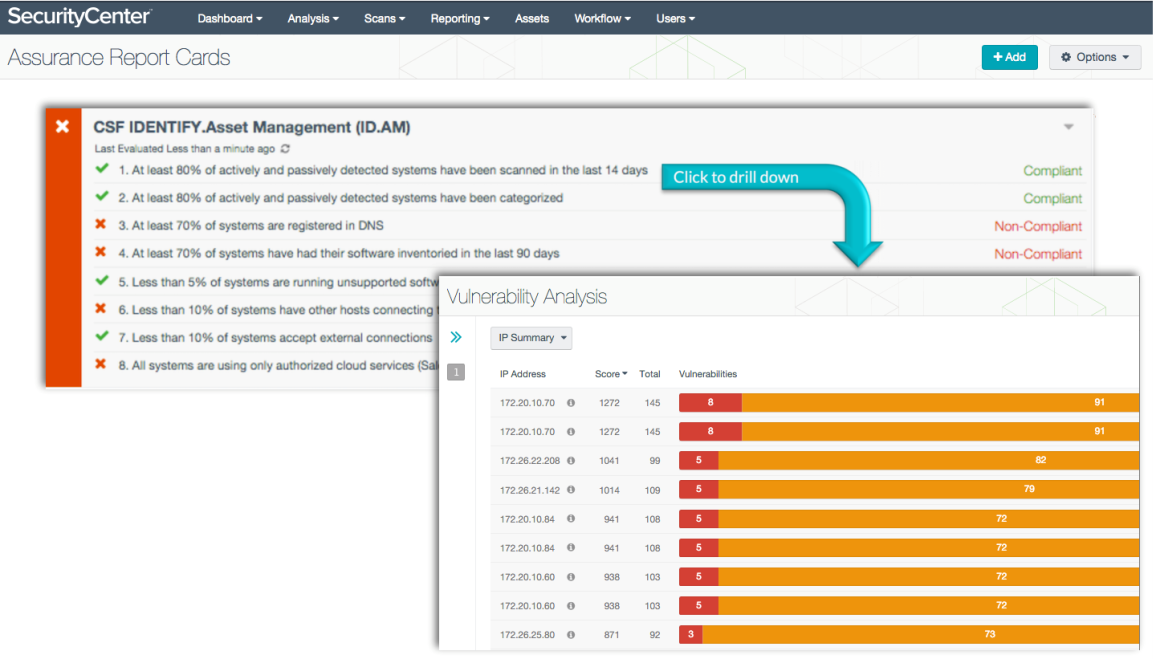Open the Dashboard menu
Screen dimensions: 1156x659
click(230, 18)
